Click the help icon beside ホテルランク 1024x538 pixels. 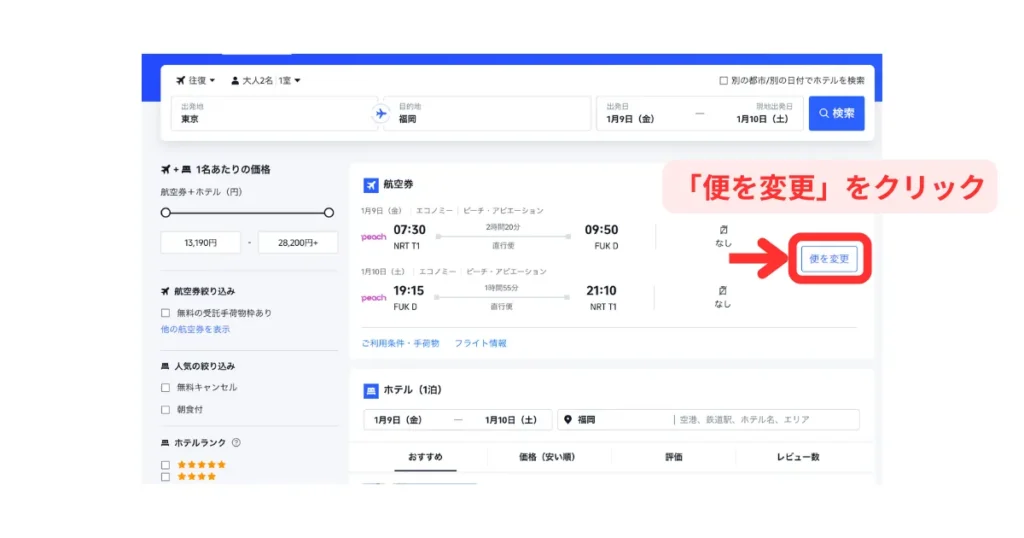point(236,443)
